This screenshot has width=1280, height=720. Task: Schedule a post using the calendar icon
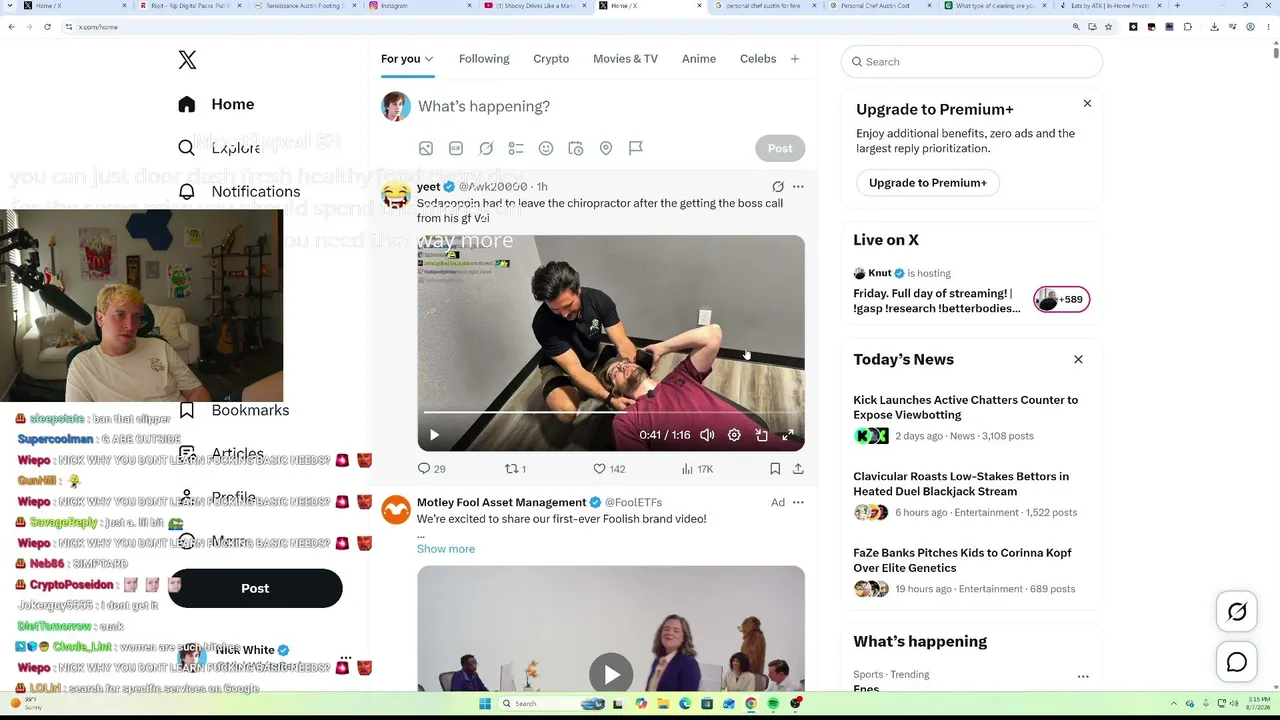coord(576,148)
